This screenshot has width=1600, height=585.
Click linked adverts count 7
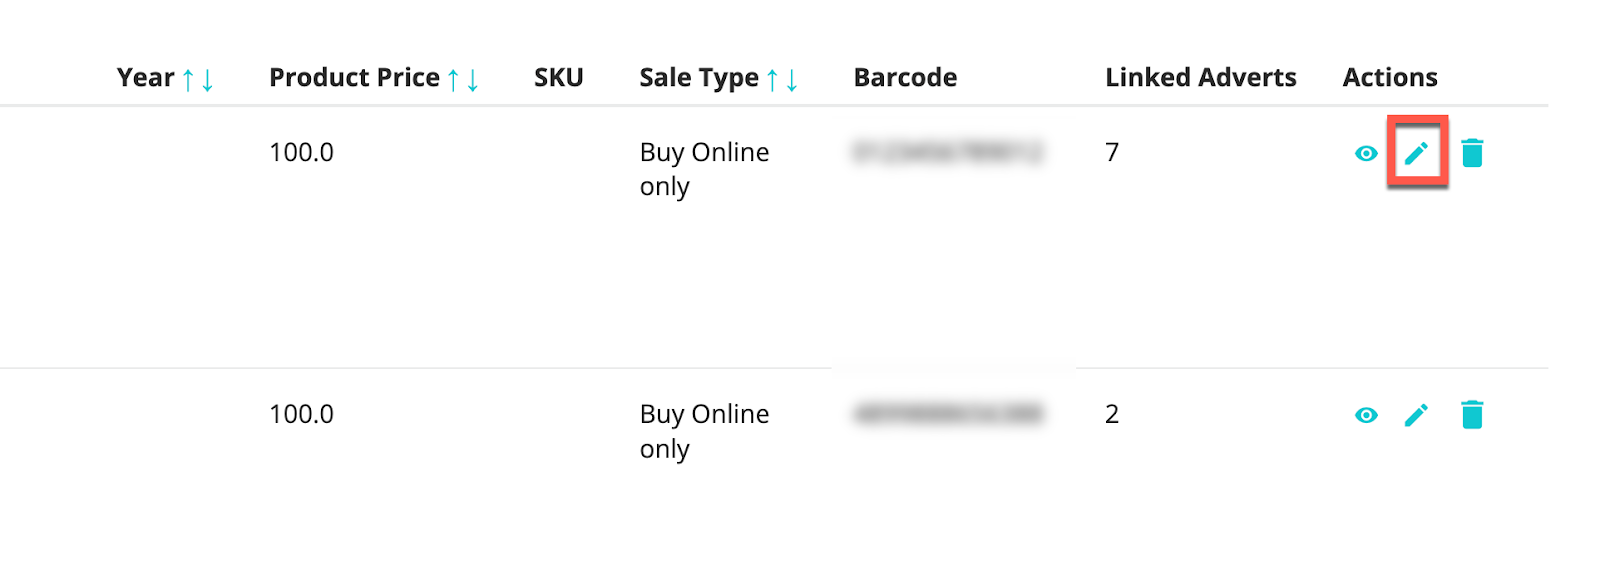click(1112, 152)
